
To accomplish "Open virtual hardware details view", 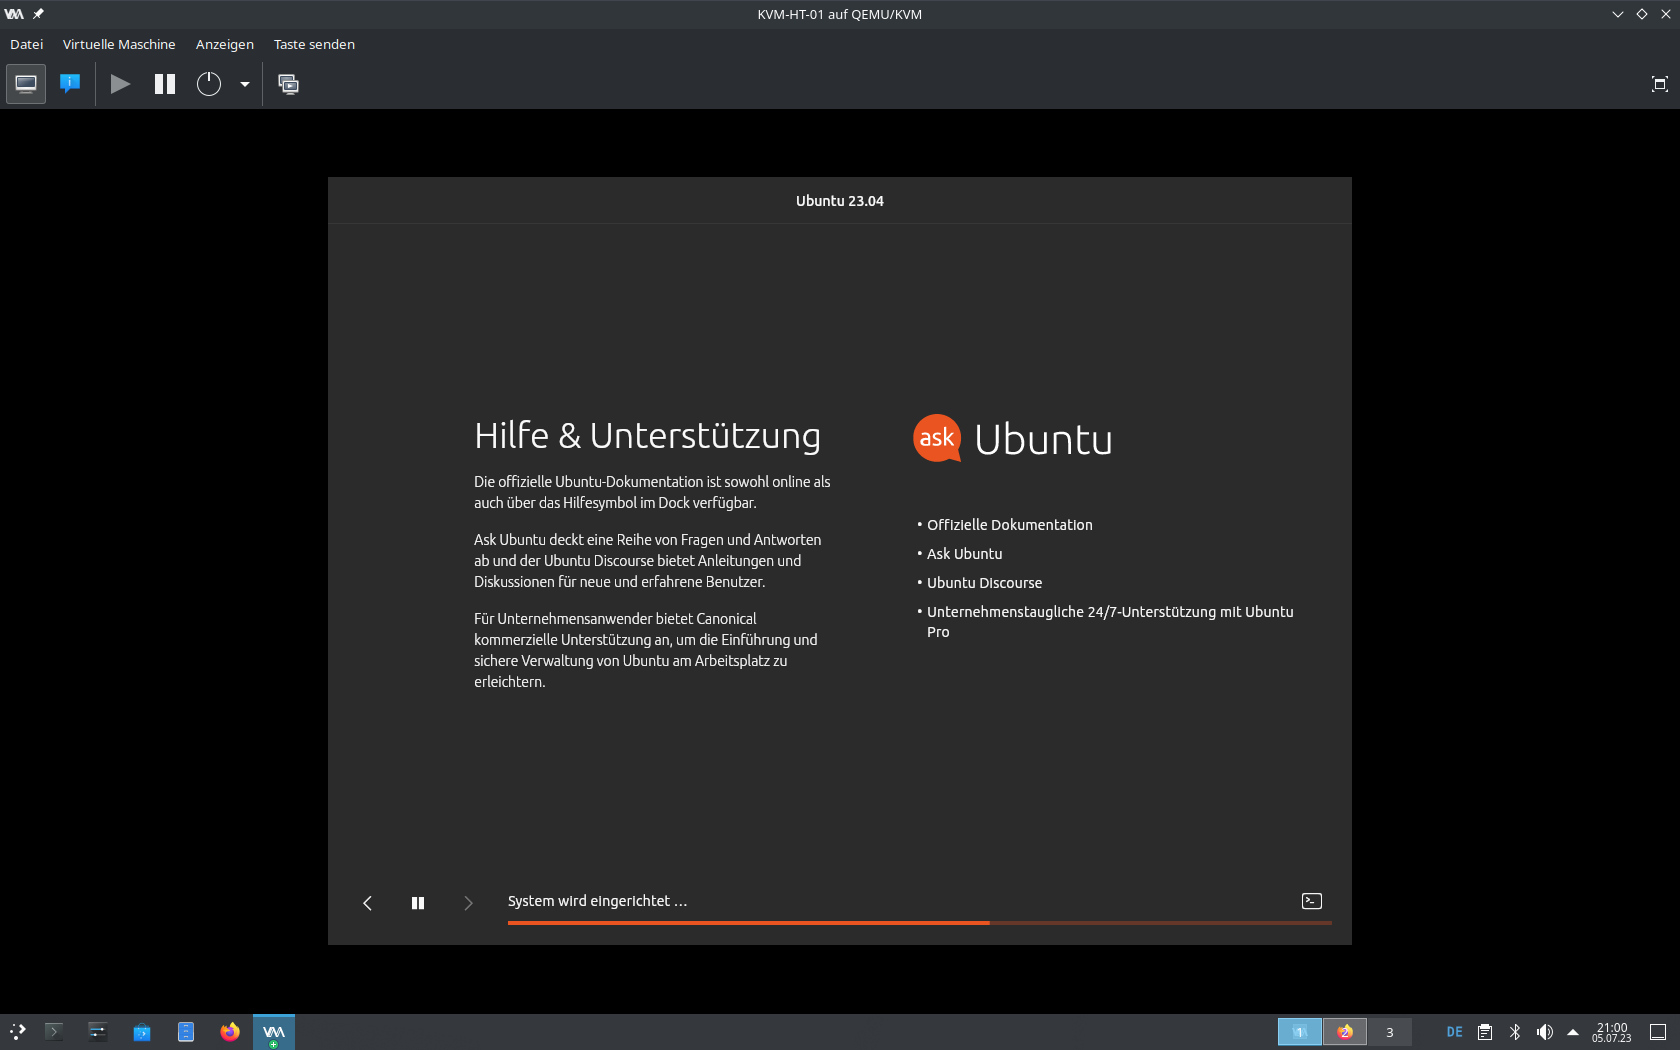I will point(70,84).
